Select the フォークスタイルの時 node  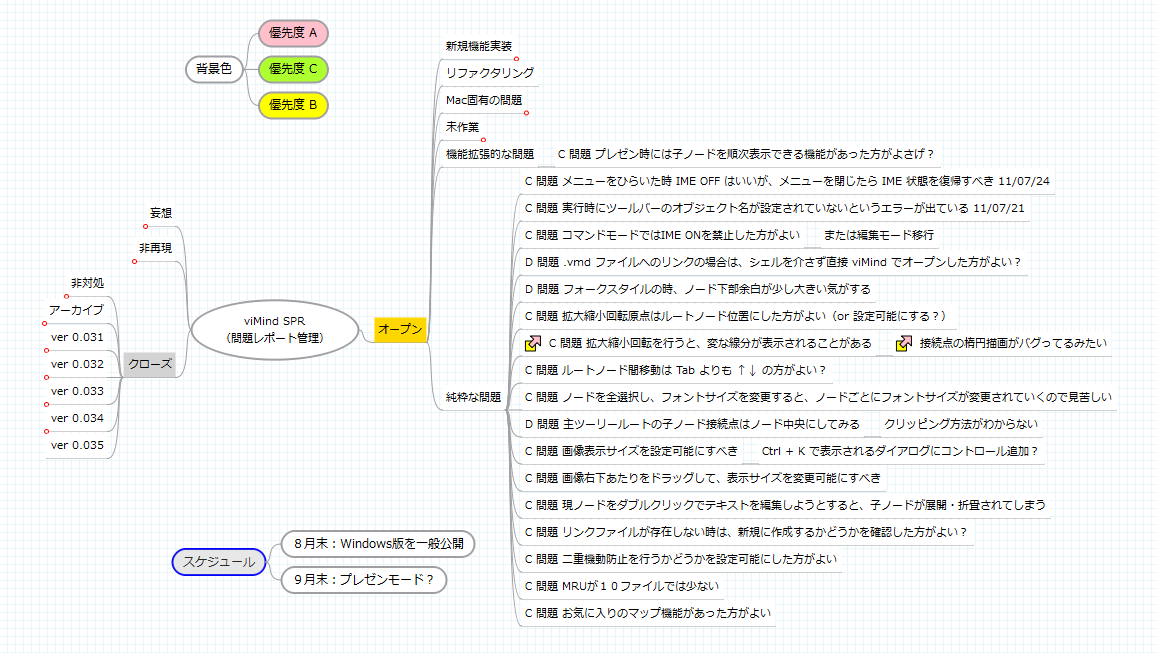697,290
